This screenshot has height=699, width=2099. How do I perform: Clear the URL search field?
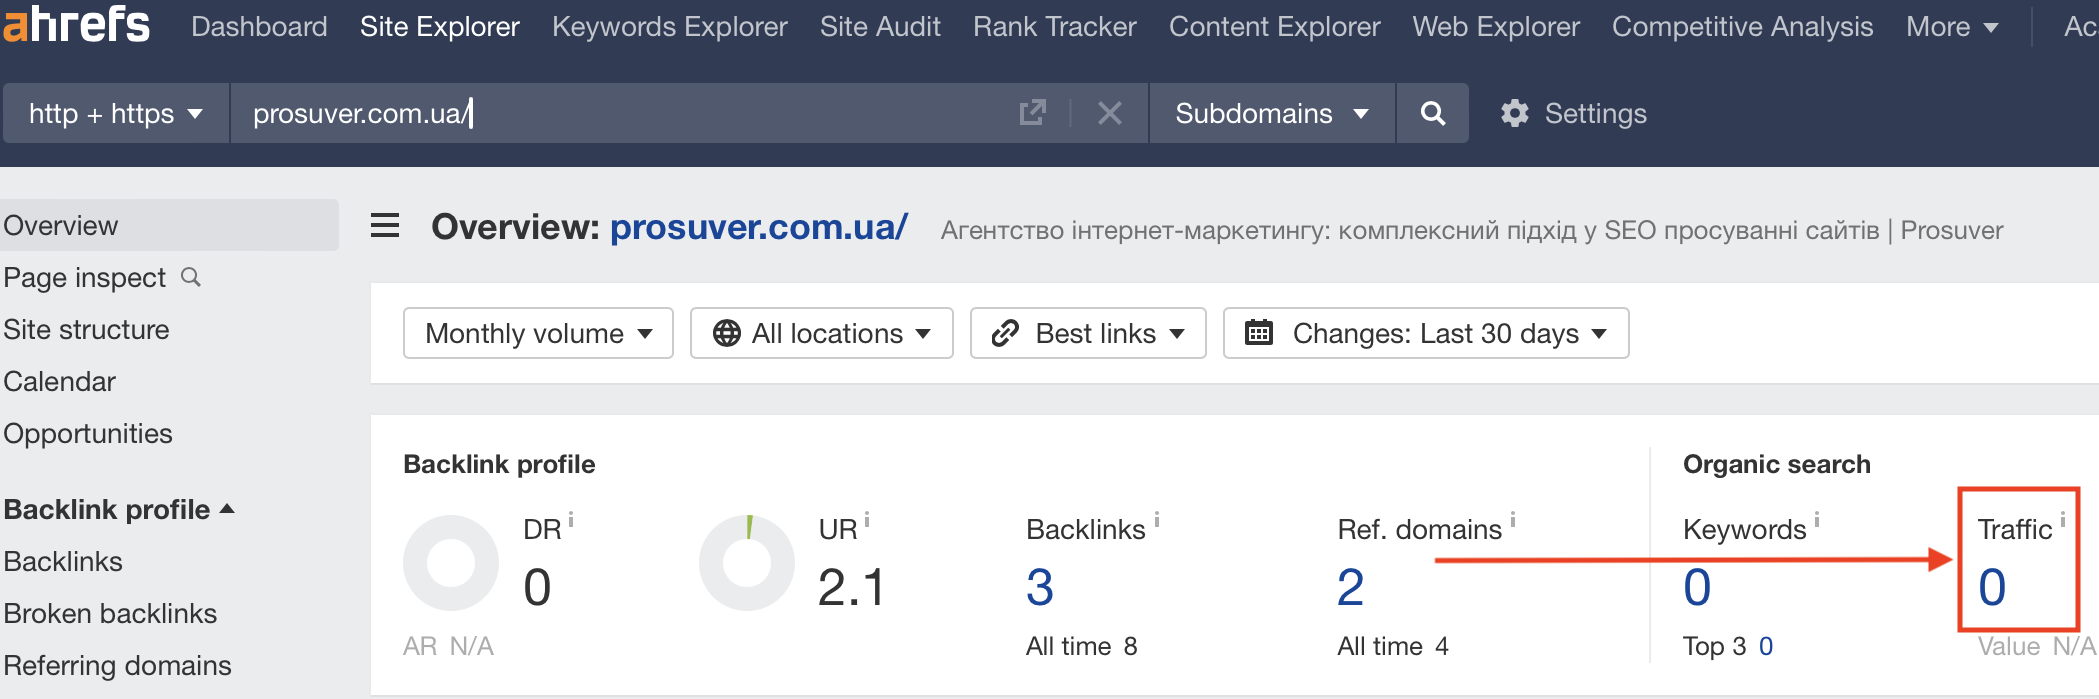(x=1109, y=113)
